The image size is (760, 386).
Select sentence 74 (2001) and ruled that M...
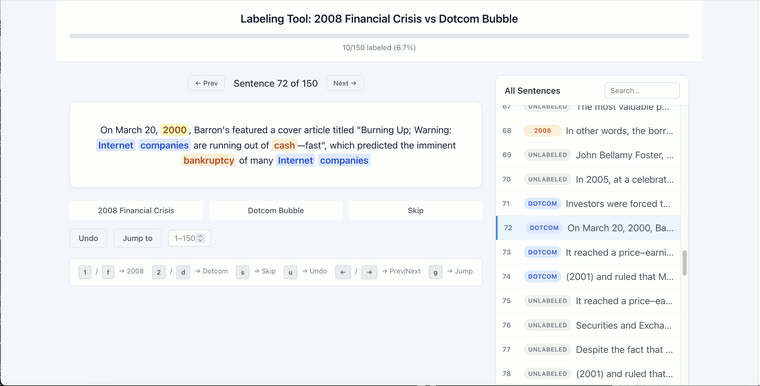coord(588,276)
